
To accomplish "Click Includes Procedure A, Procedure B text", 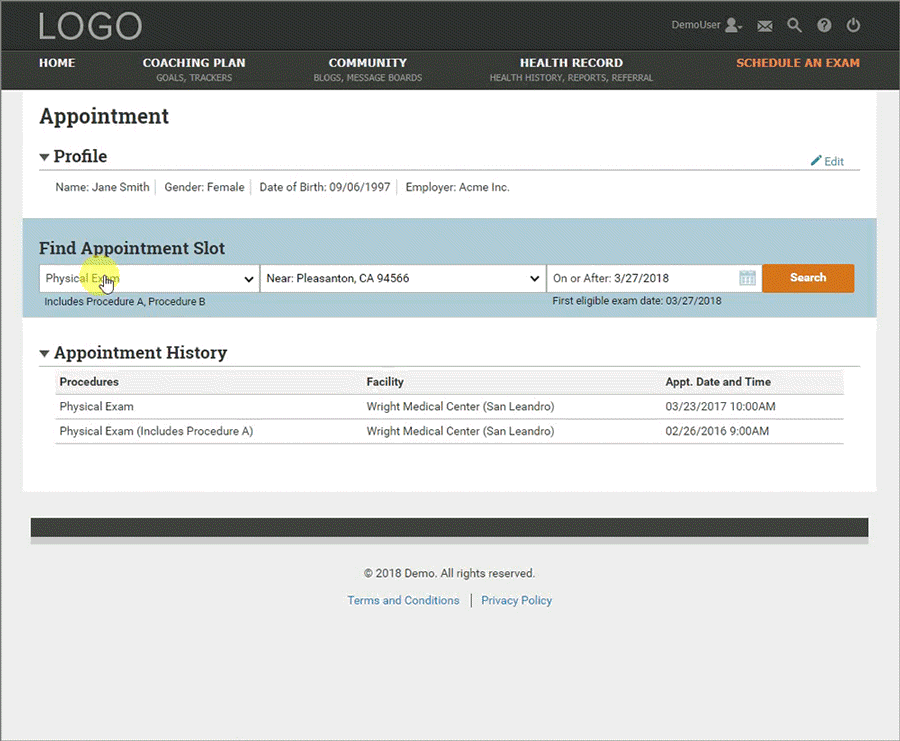I will tap(125, 301).
